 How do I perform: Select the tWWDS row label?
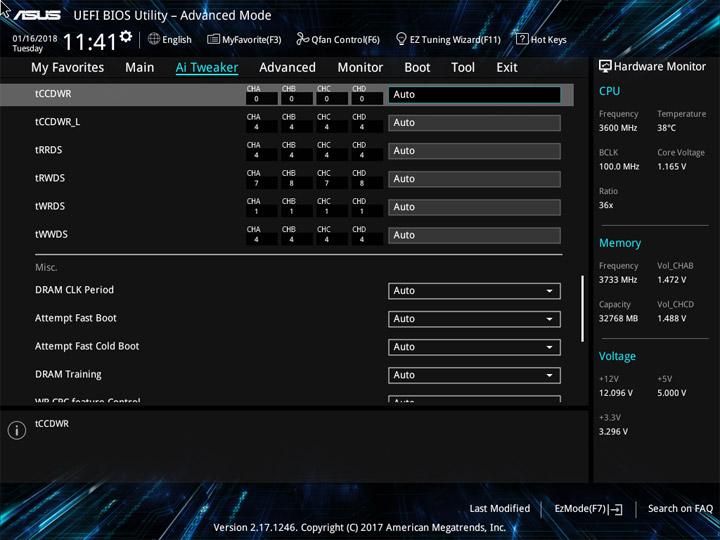51,234
